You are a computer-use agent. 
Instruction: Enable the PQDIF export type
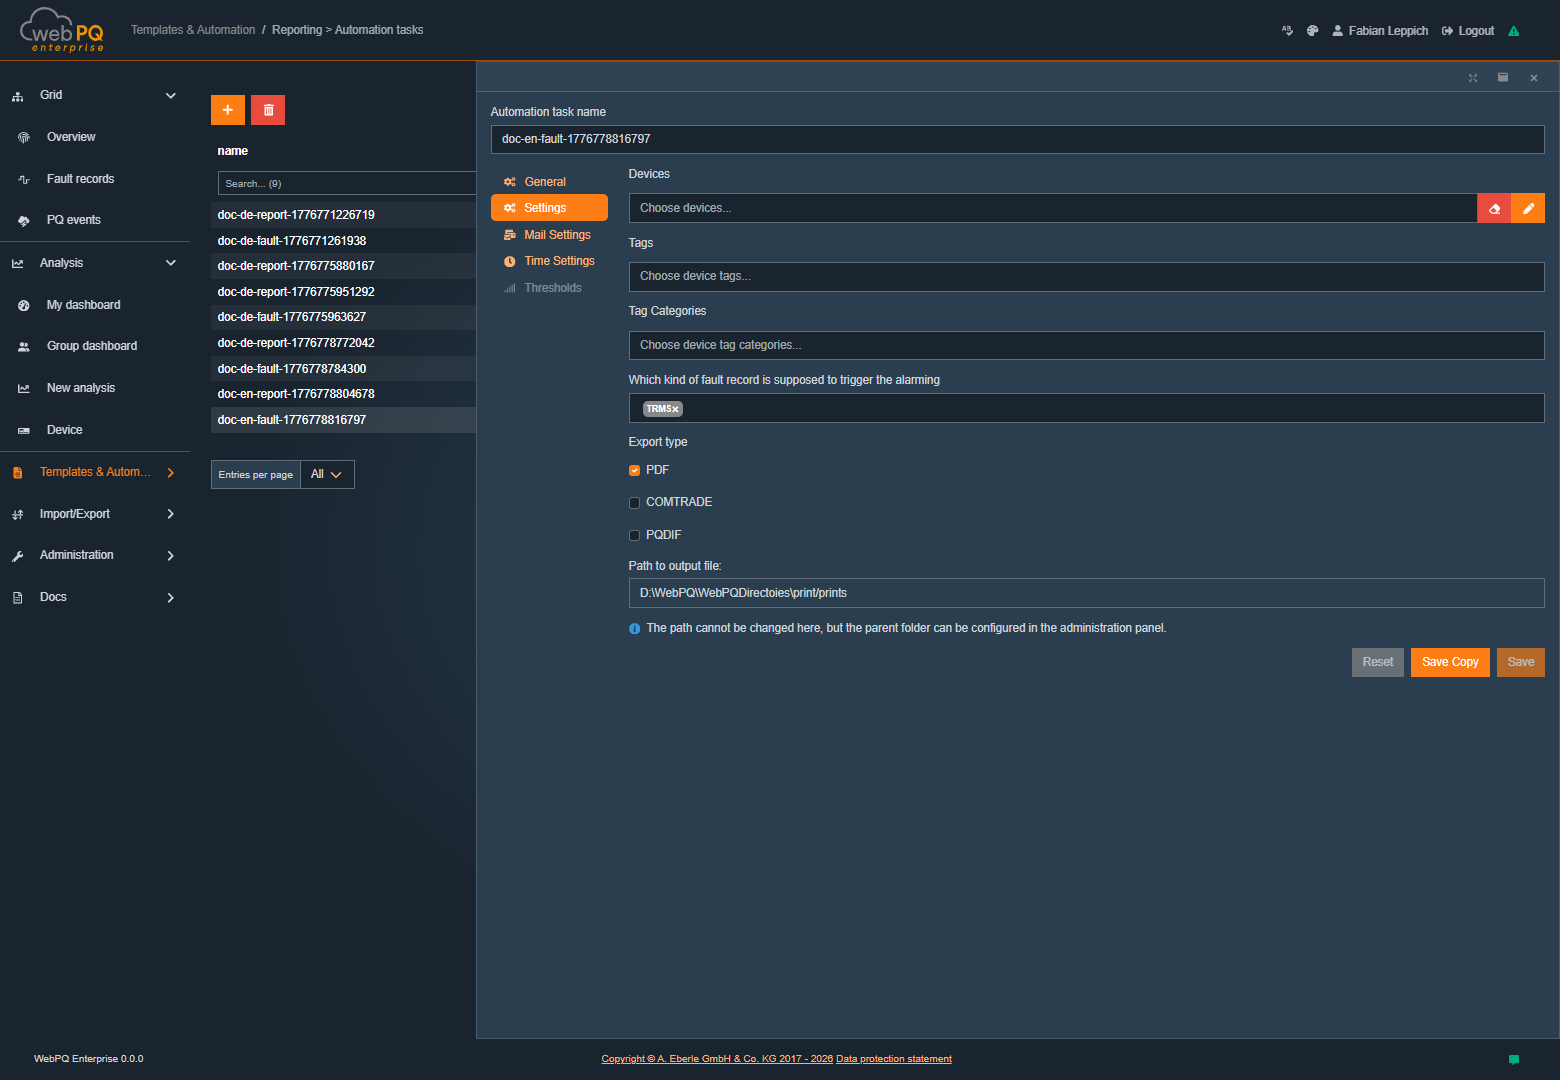click(x=634, y=535)
